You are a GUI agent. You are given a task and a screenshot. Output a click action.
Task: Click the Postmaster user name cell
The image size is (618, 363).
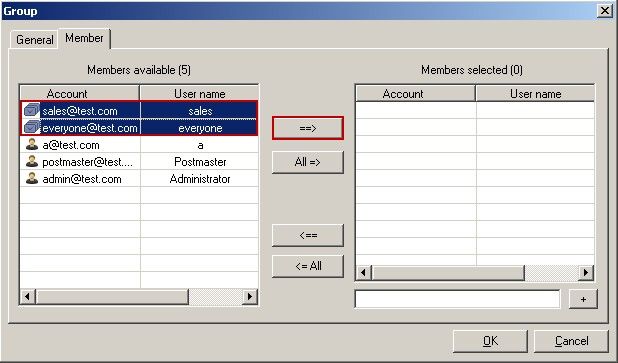point(200,162)
